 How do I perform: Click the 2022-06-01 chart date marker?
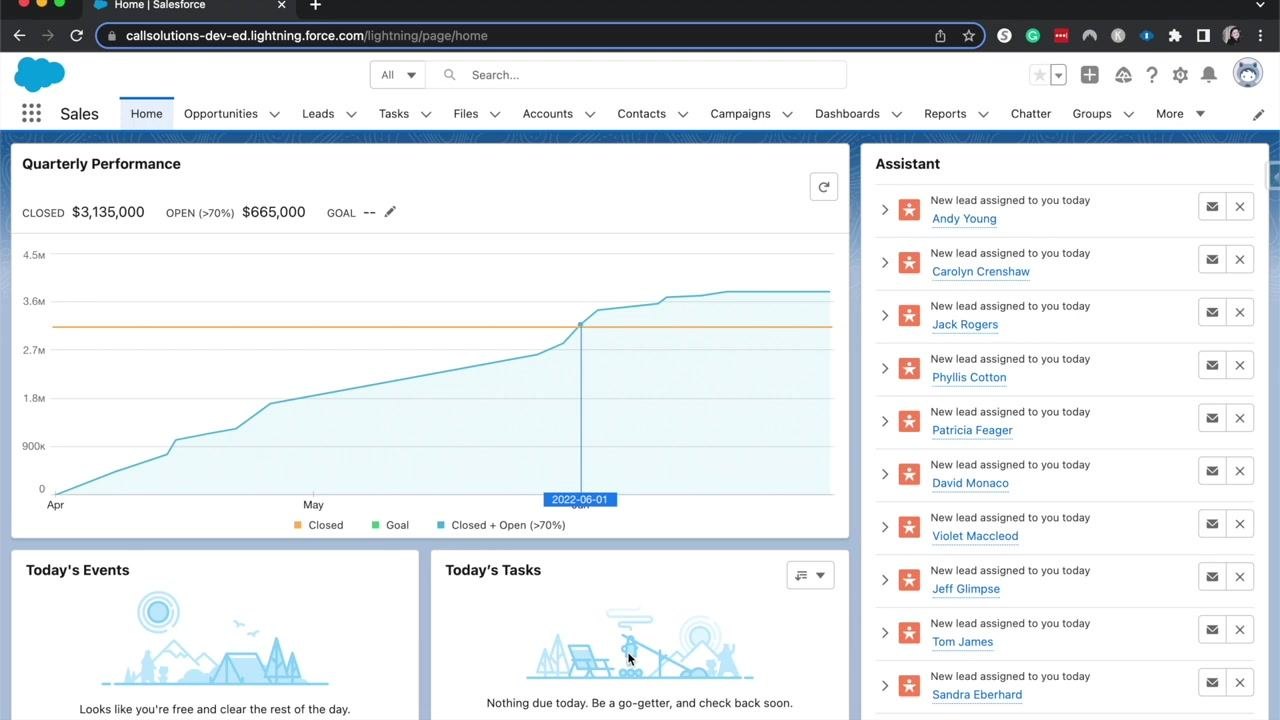pos(580,499)
